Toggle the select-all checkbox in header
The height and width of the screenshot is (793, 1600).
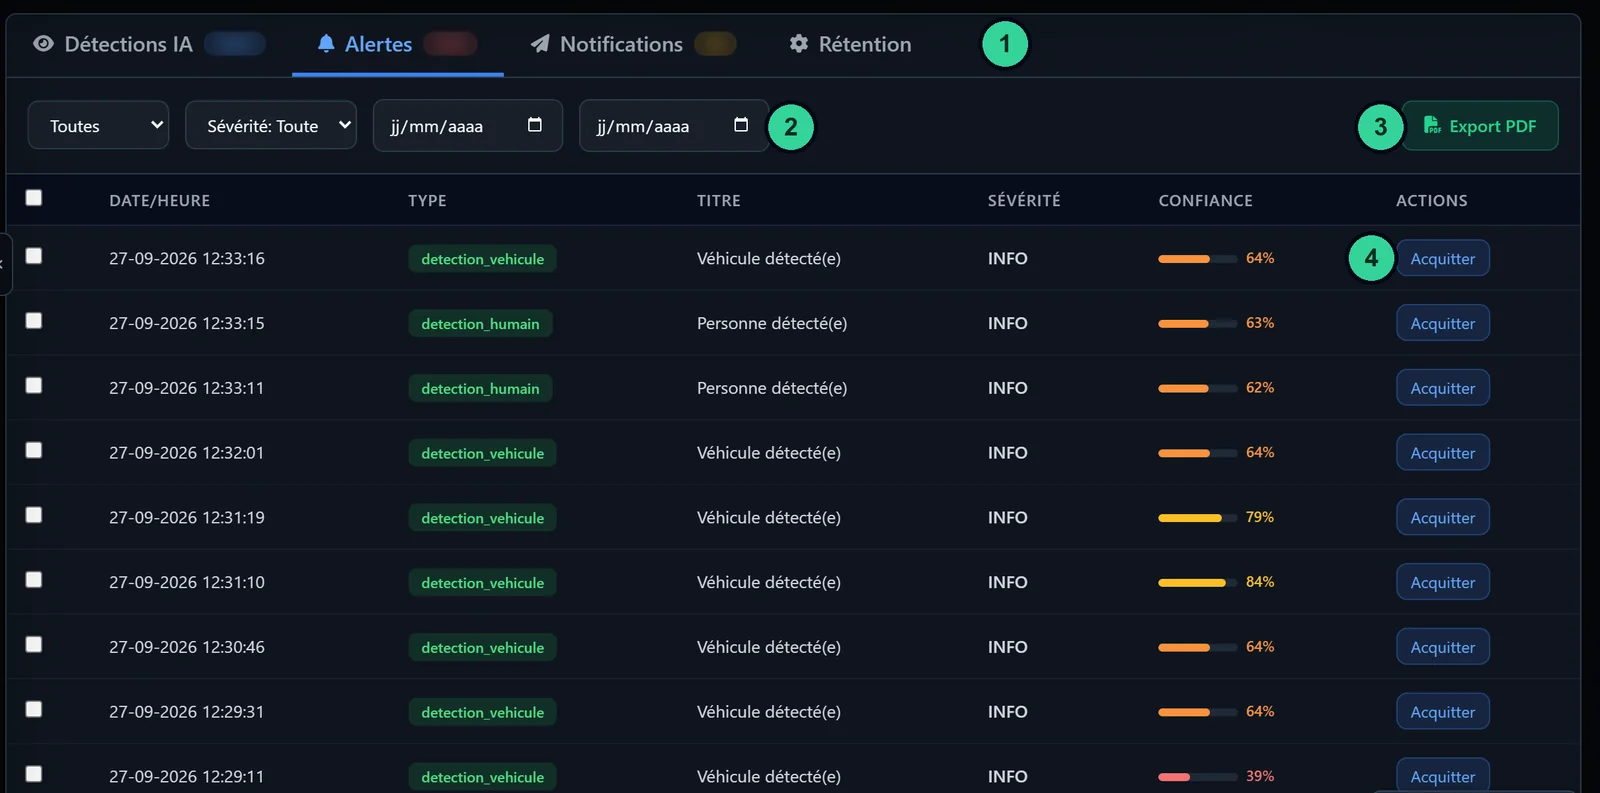pyautogui.click(x=34, y=198)
